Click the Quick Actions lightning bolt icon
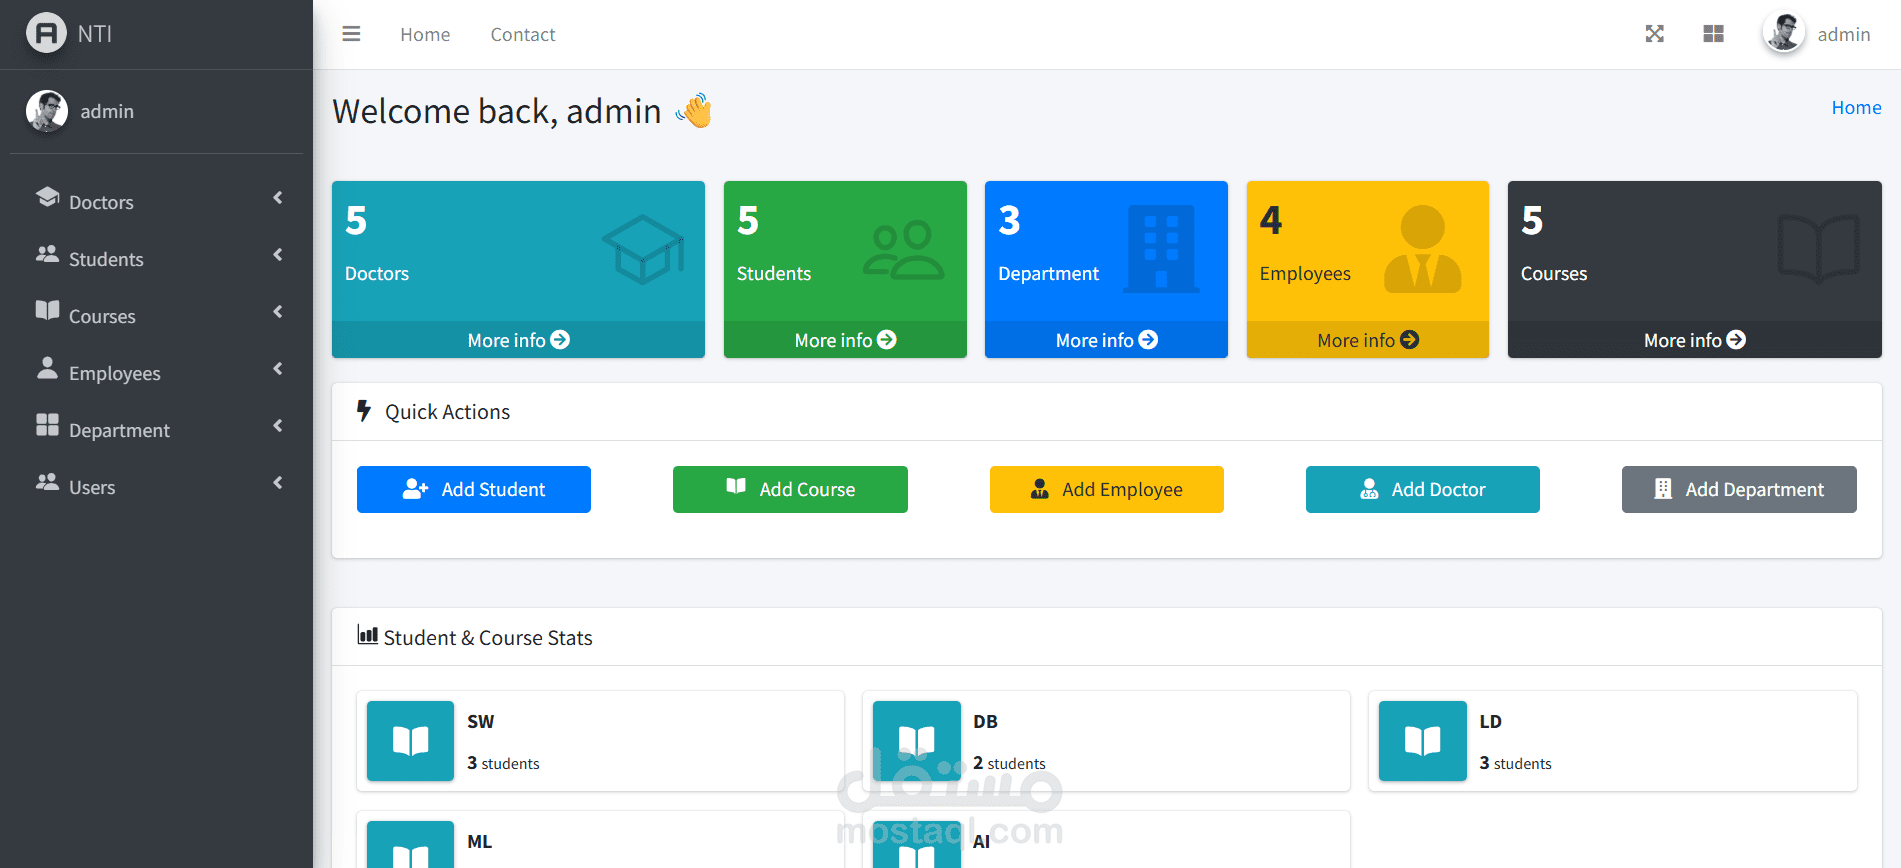Image resolution: width=1901 pixels, height=868 pixels. 364,411
